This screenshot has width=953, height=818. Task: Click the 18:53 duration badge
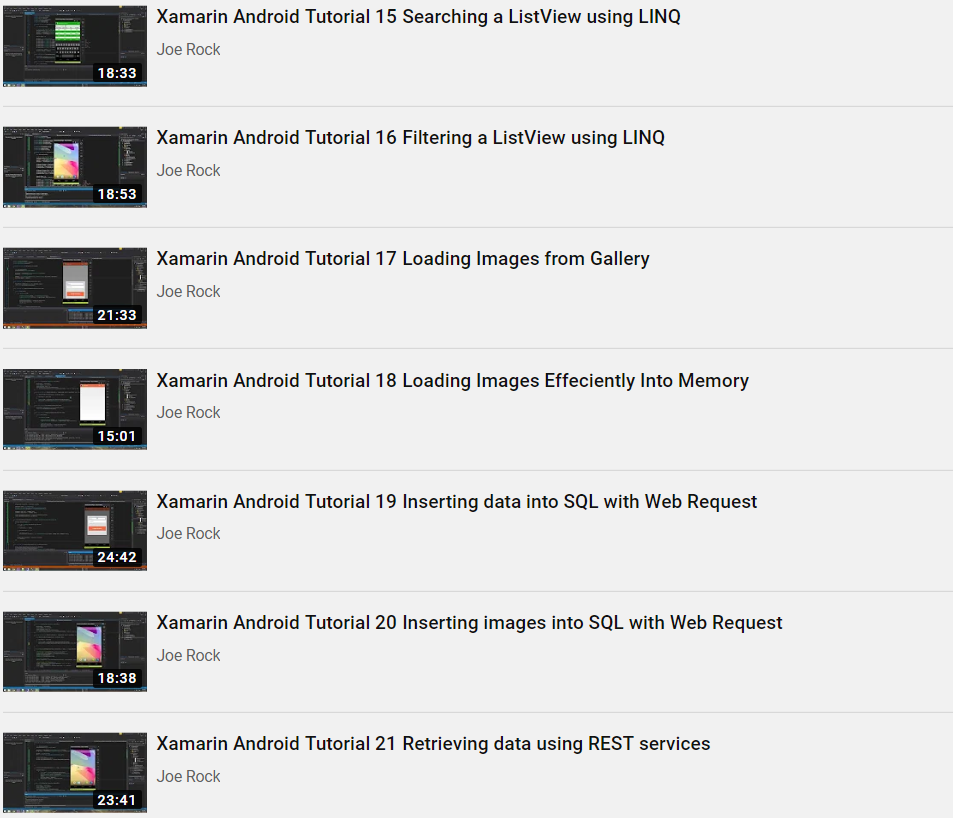tap(117, 194)
